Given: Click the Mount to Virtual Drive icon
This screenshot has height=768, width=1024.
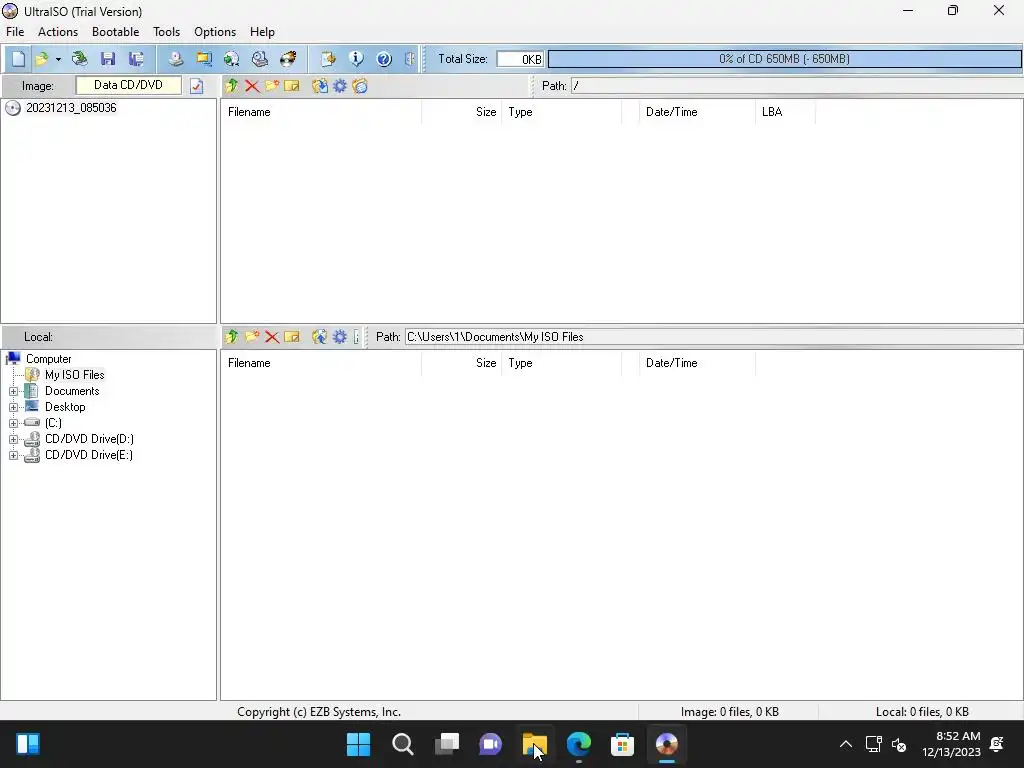Looking at the screenshot, I should click(x=260, y=59).
